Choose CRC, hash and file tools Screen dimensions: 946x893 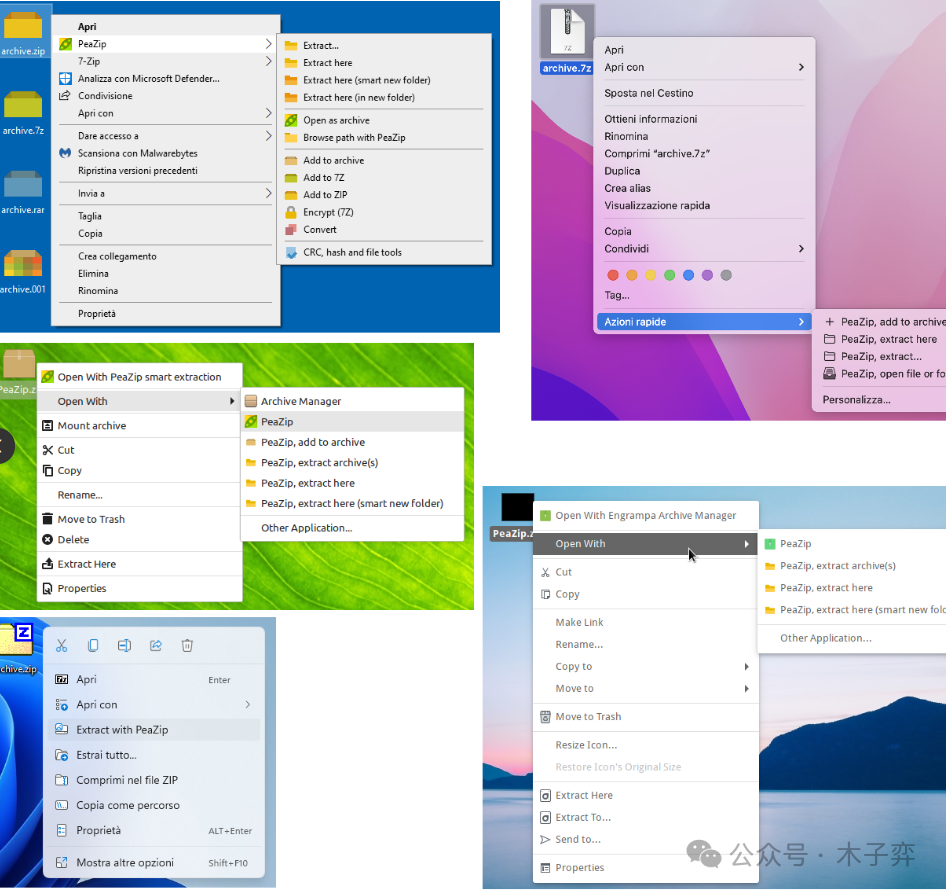click(352, 252)
